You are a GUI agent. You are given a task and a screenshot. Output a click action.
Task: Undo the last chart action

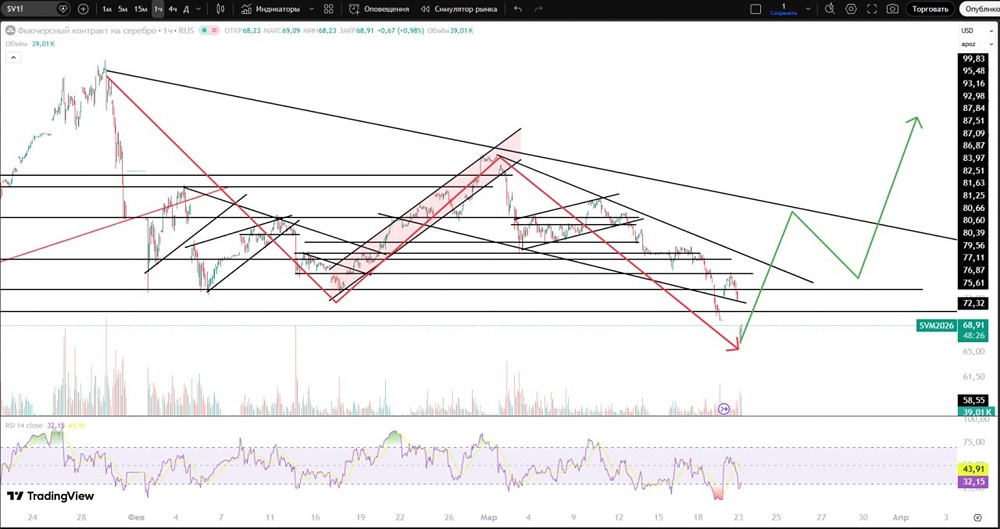518,9
